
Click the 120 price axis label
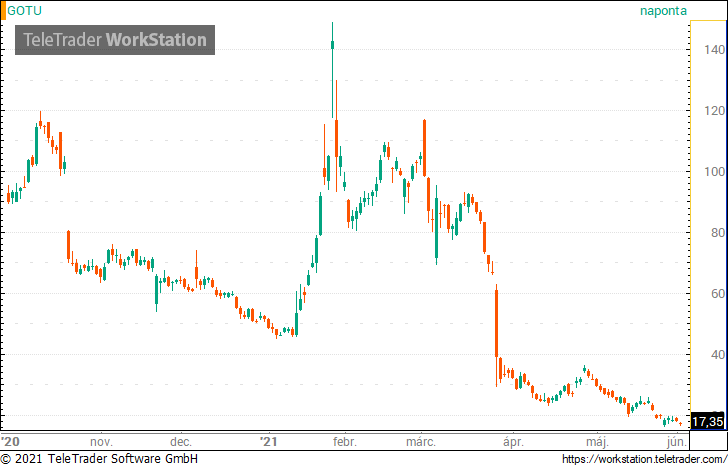[714, 110]
